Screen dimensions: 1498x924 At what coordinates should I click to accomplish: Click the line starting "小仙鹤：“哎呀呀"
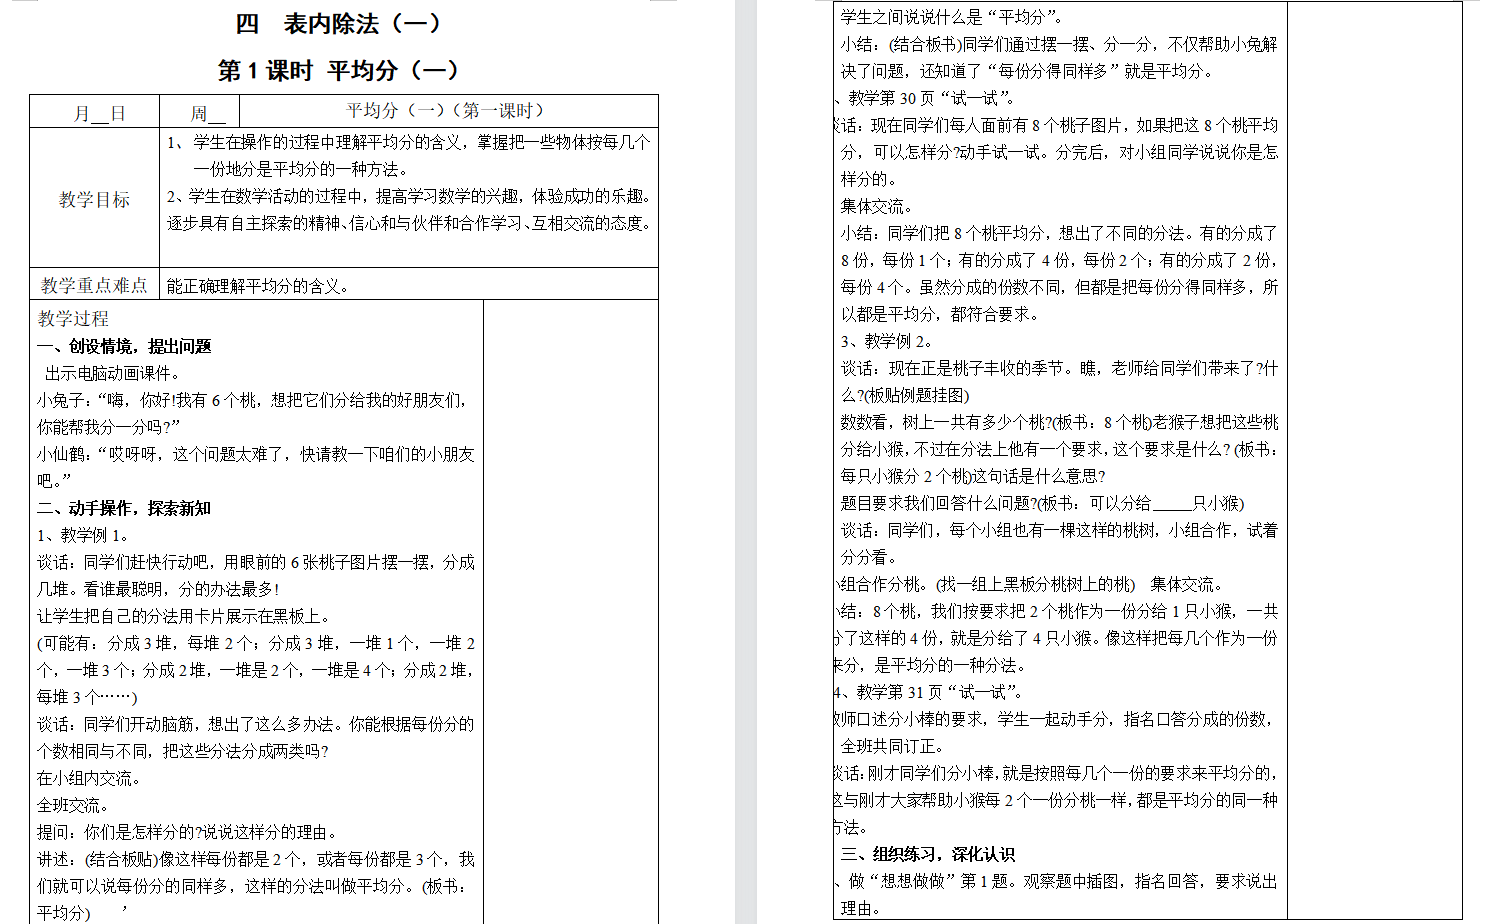(x=255, y=454)
